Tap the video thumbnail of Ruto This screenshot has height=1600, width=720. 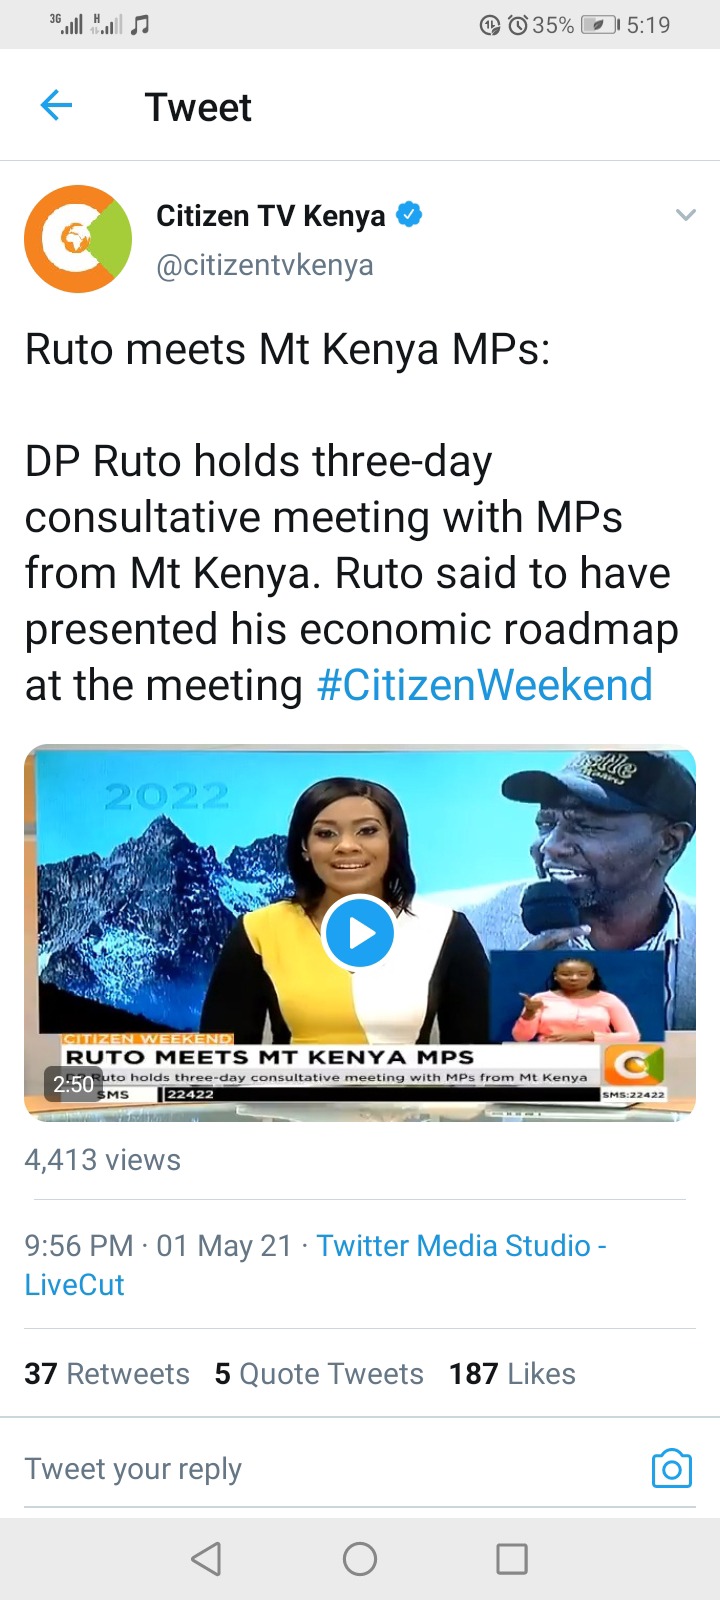coord(360,932)
